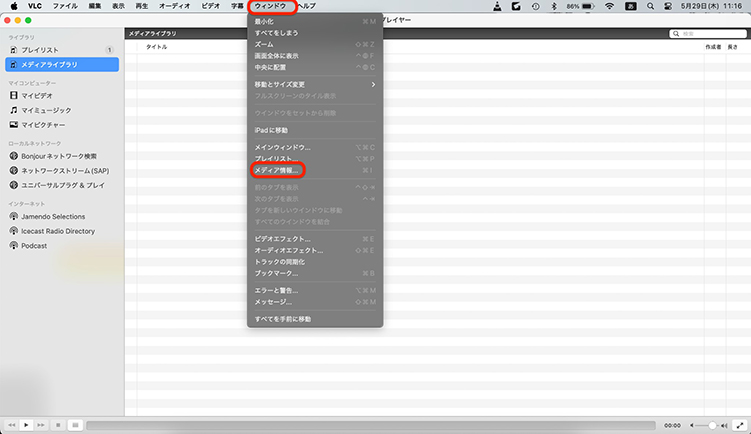Open the ヘルプ menu
The width and height of the screenshot is (751, 434).
307,6
